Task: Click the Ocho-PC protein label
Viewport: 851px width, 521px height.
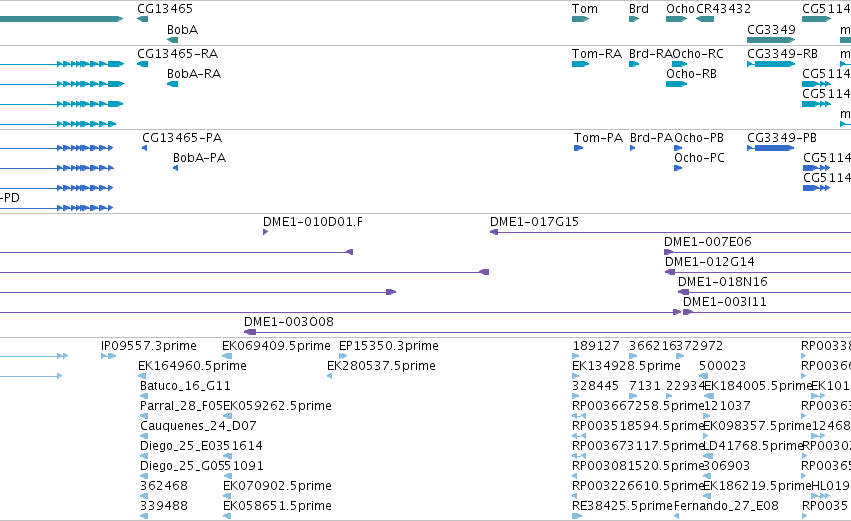Action: pyautogui.click(x=699, y=158)
